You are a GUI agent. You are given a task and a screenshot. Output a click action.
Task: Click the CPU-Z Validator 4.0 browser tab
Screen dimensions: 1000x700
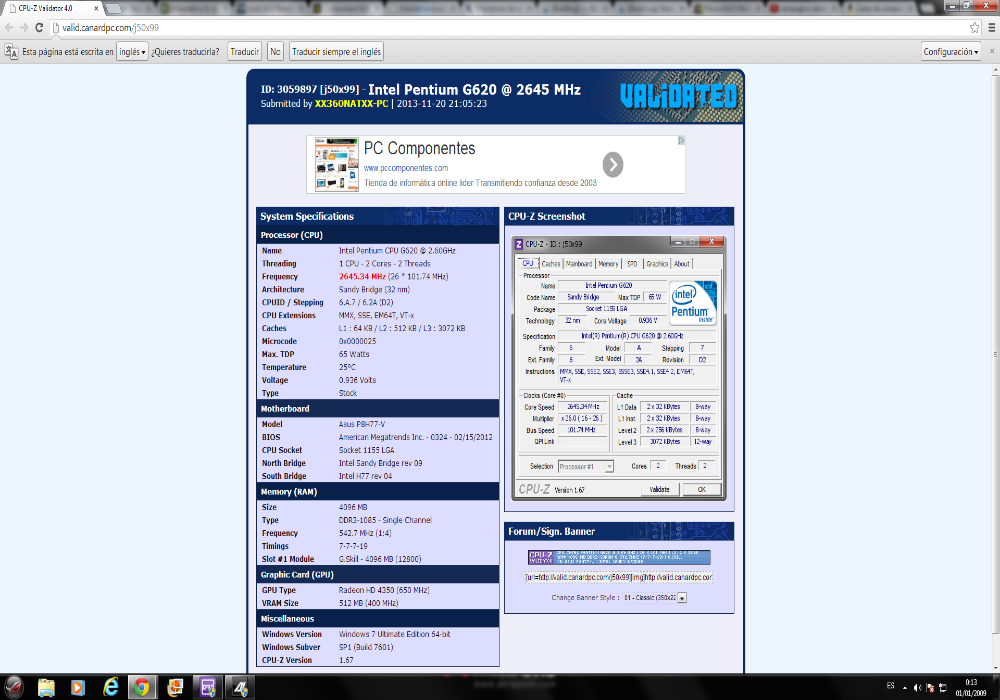tap(51, 8)
